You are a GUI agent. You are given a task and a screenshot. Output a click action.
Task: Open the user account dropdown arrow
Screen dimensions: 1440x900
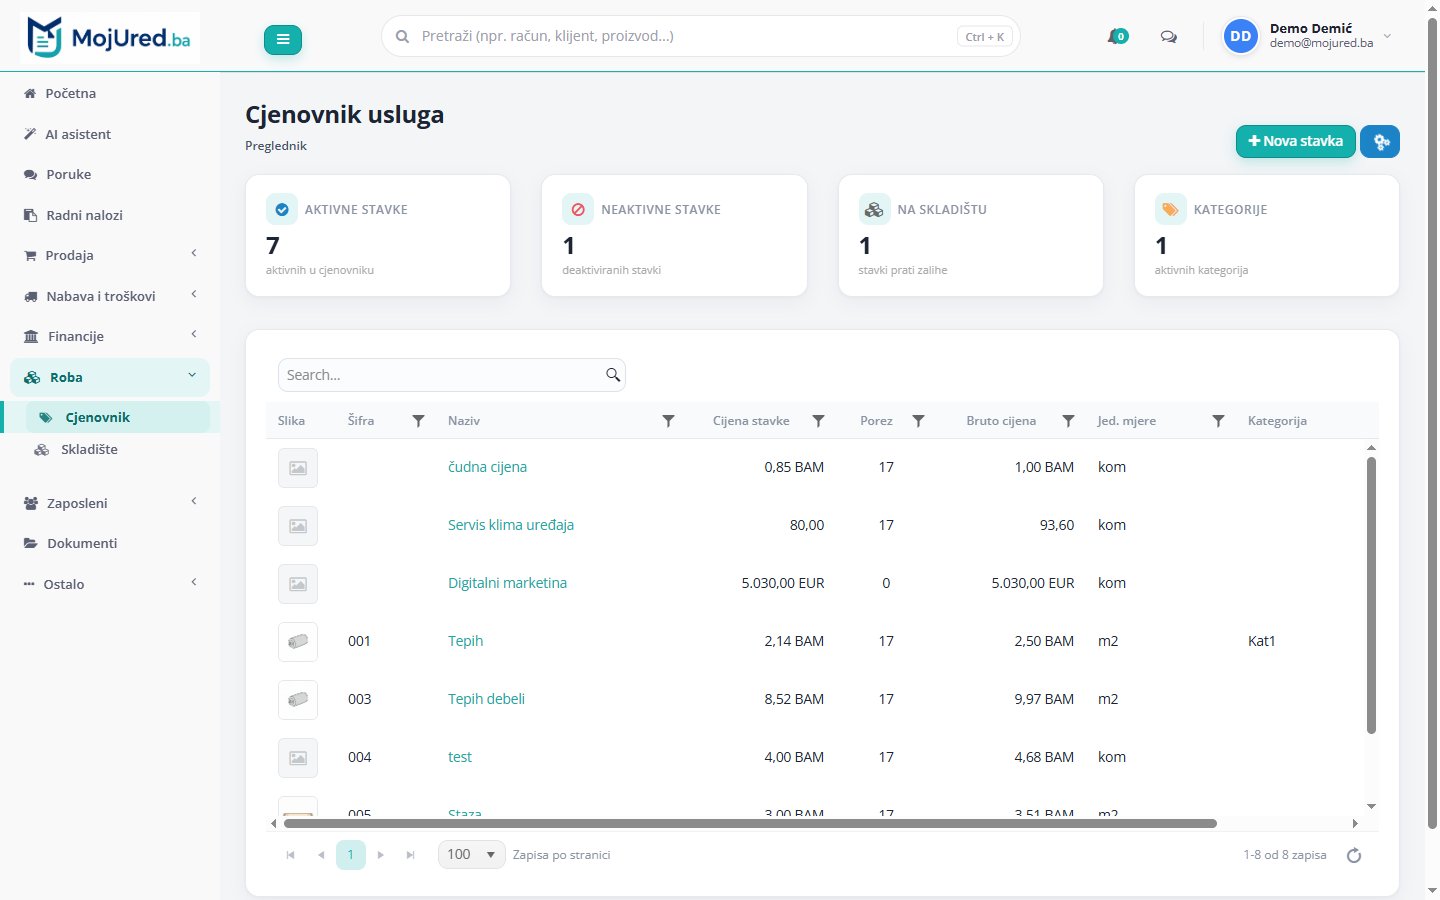click(x=1387, y=36)
